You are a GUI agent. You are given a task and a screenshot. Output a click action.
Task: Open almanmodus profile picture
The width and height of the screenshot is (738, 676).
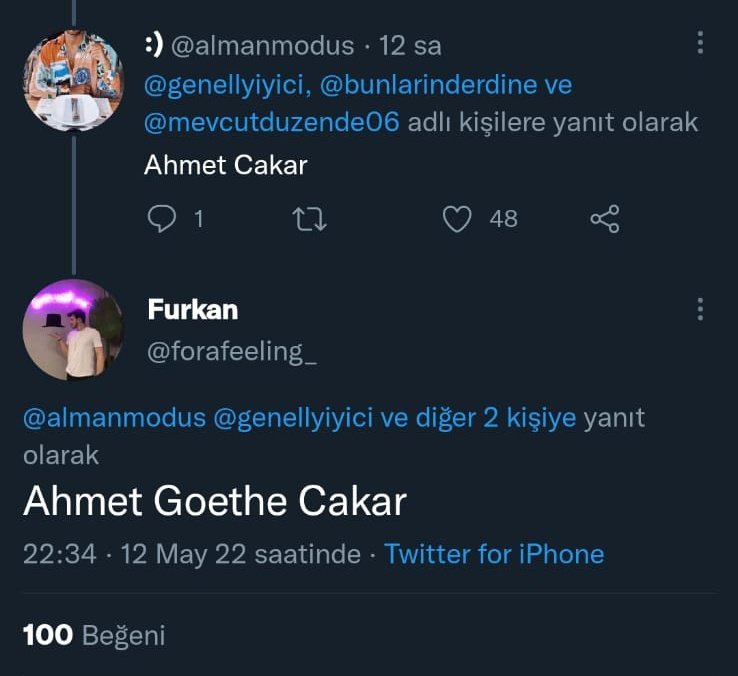tap(72, 80)
